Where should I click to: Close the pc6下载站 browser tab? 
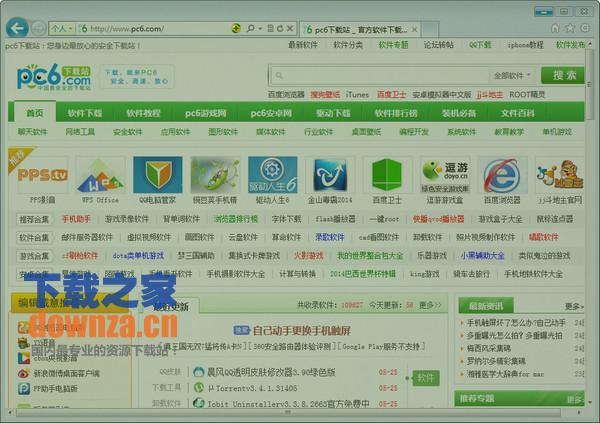tap(414, 29)
